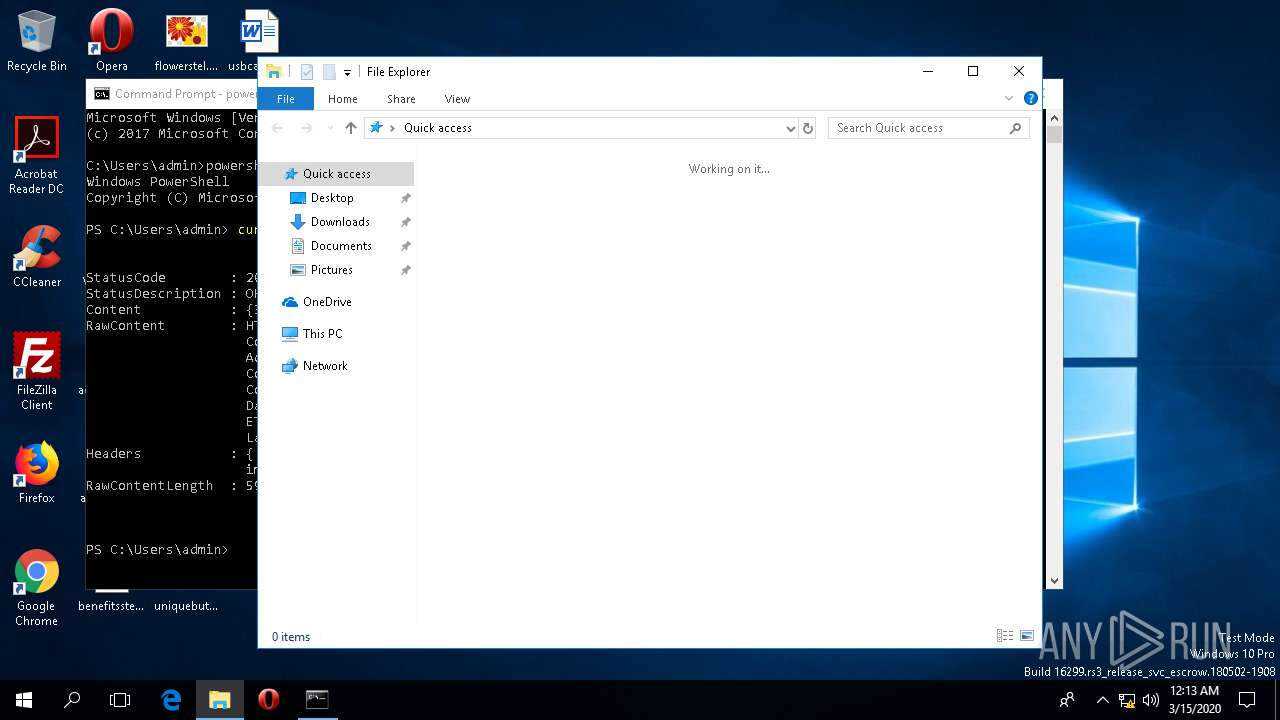
Task: Refresh the Quick access view
Action: point(808,128)
